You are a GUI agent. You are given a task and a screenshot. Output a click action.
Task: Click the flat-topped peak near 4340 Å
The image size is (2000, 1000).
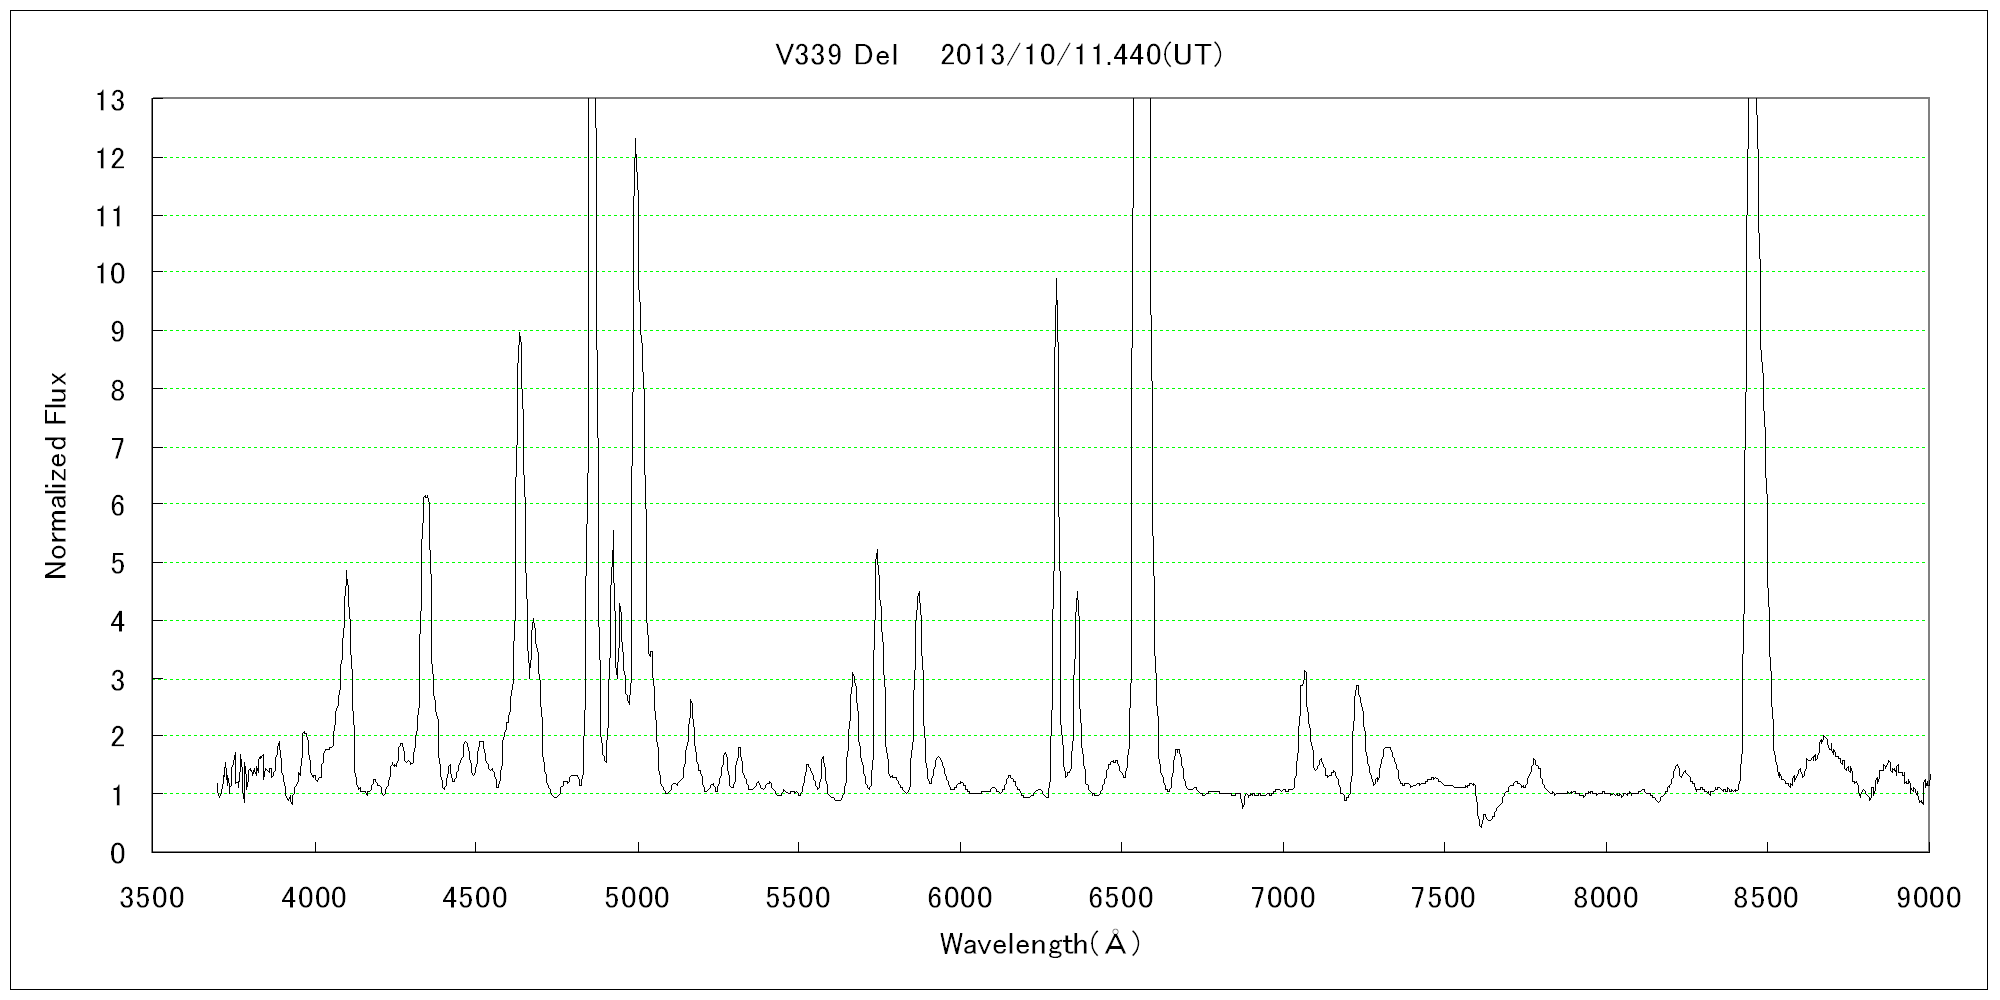pyautogui.click(x=426, y=497)
